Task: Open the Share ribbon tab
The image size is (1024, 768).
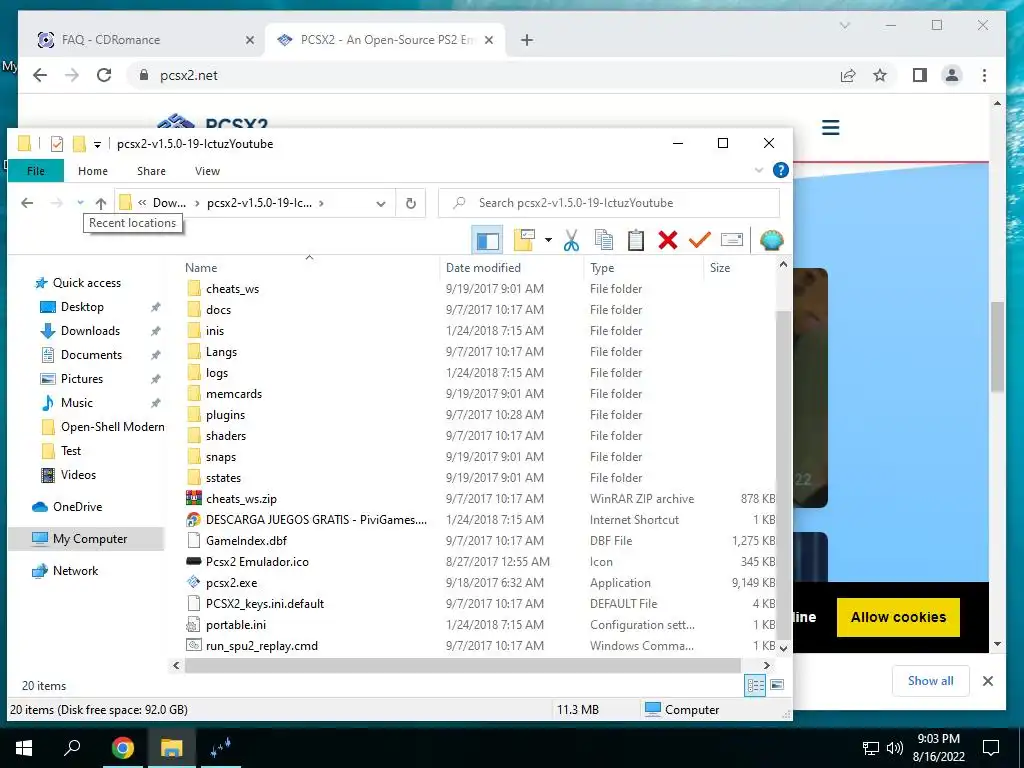Action: pos(151,171)
